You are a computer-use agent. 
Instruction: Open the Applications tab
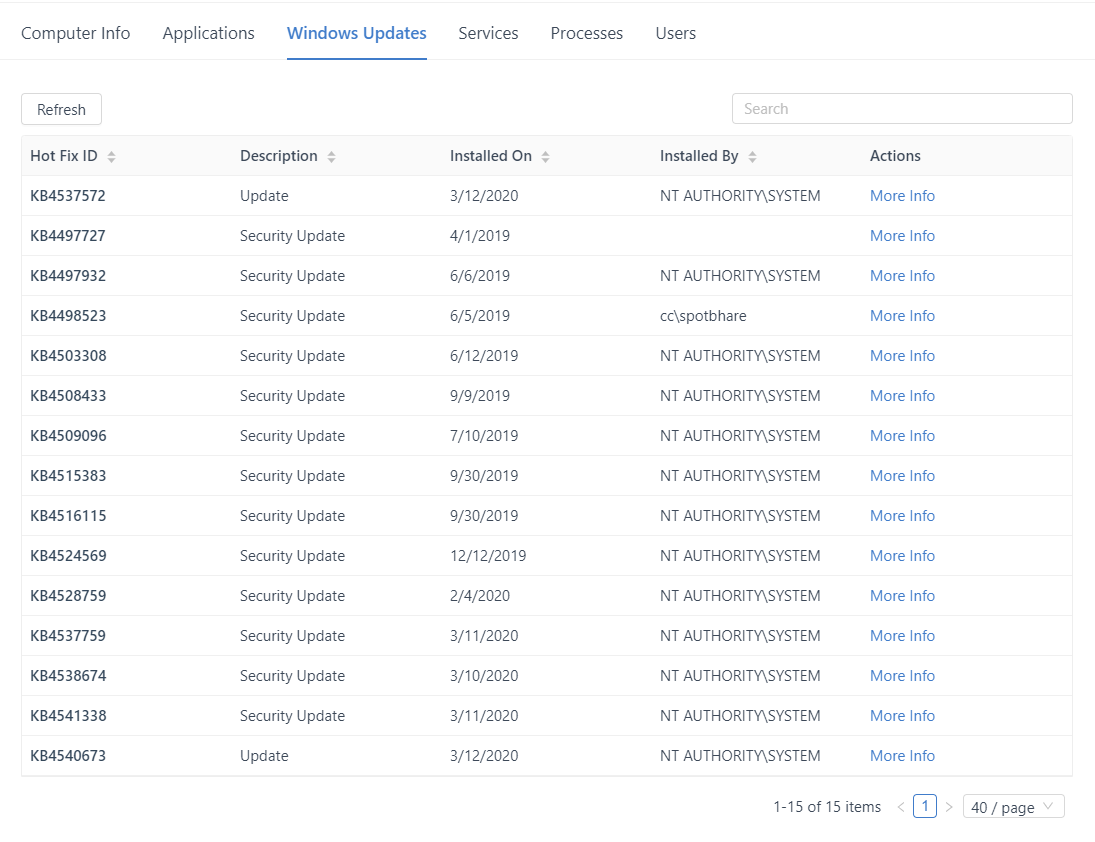click(208, 33)
